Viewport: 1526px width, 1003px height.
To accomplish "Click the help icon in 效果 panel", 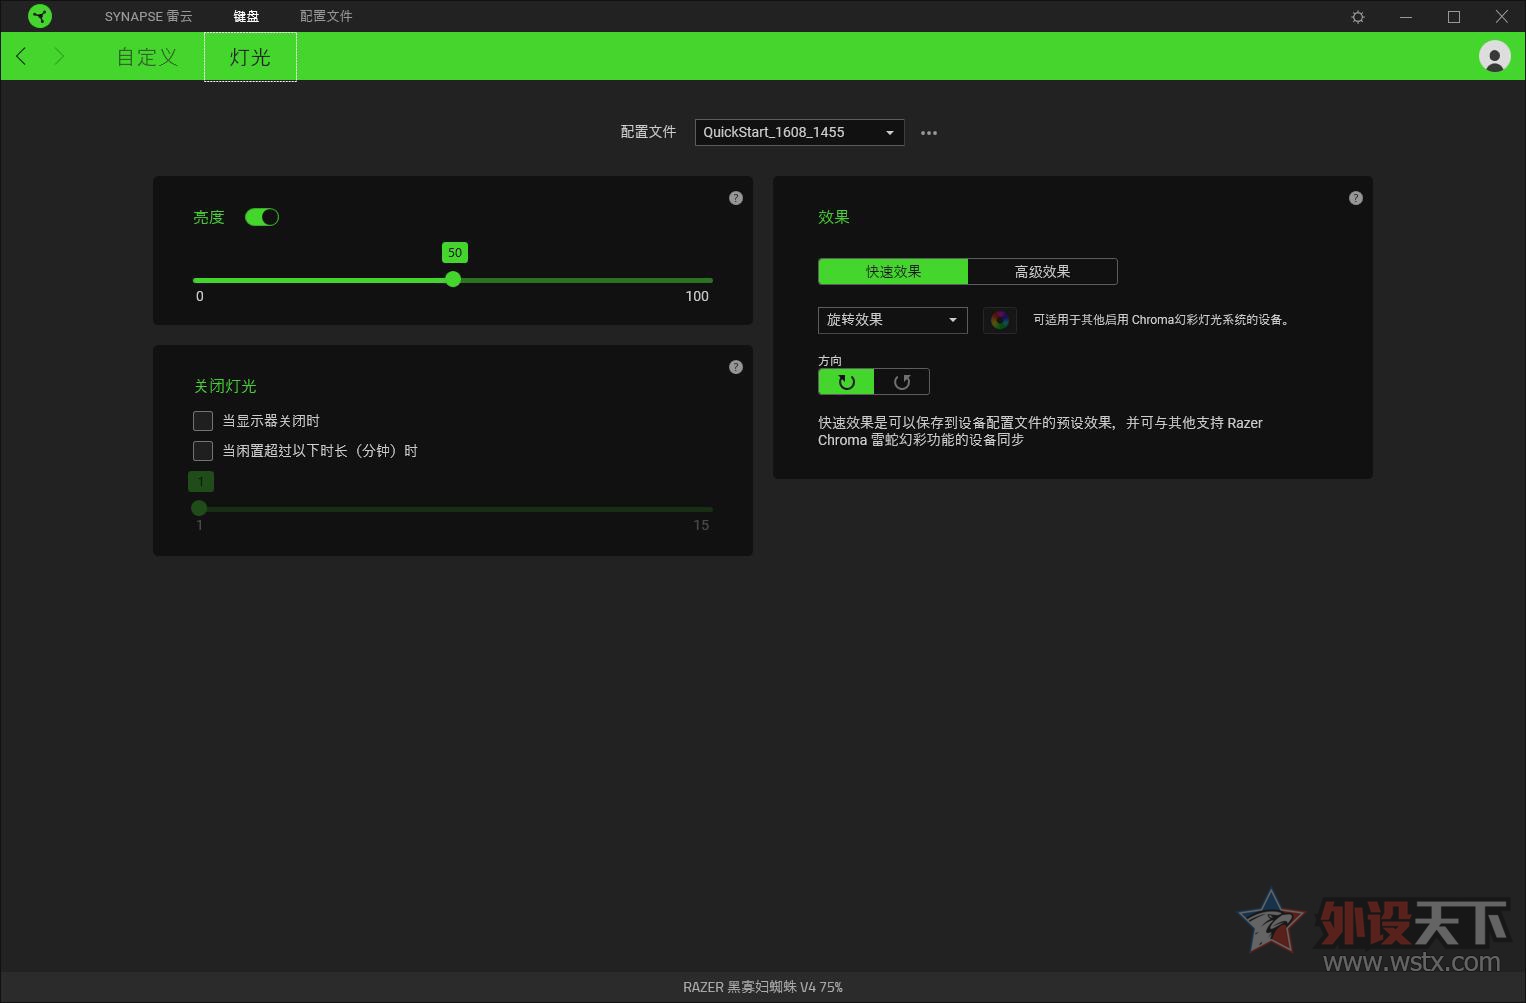I will point(1356,198).
